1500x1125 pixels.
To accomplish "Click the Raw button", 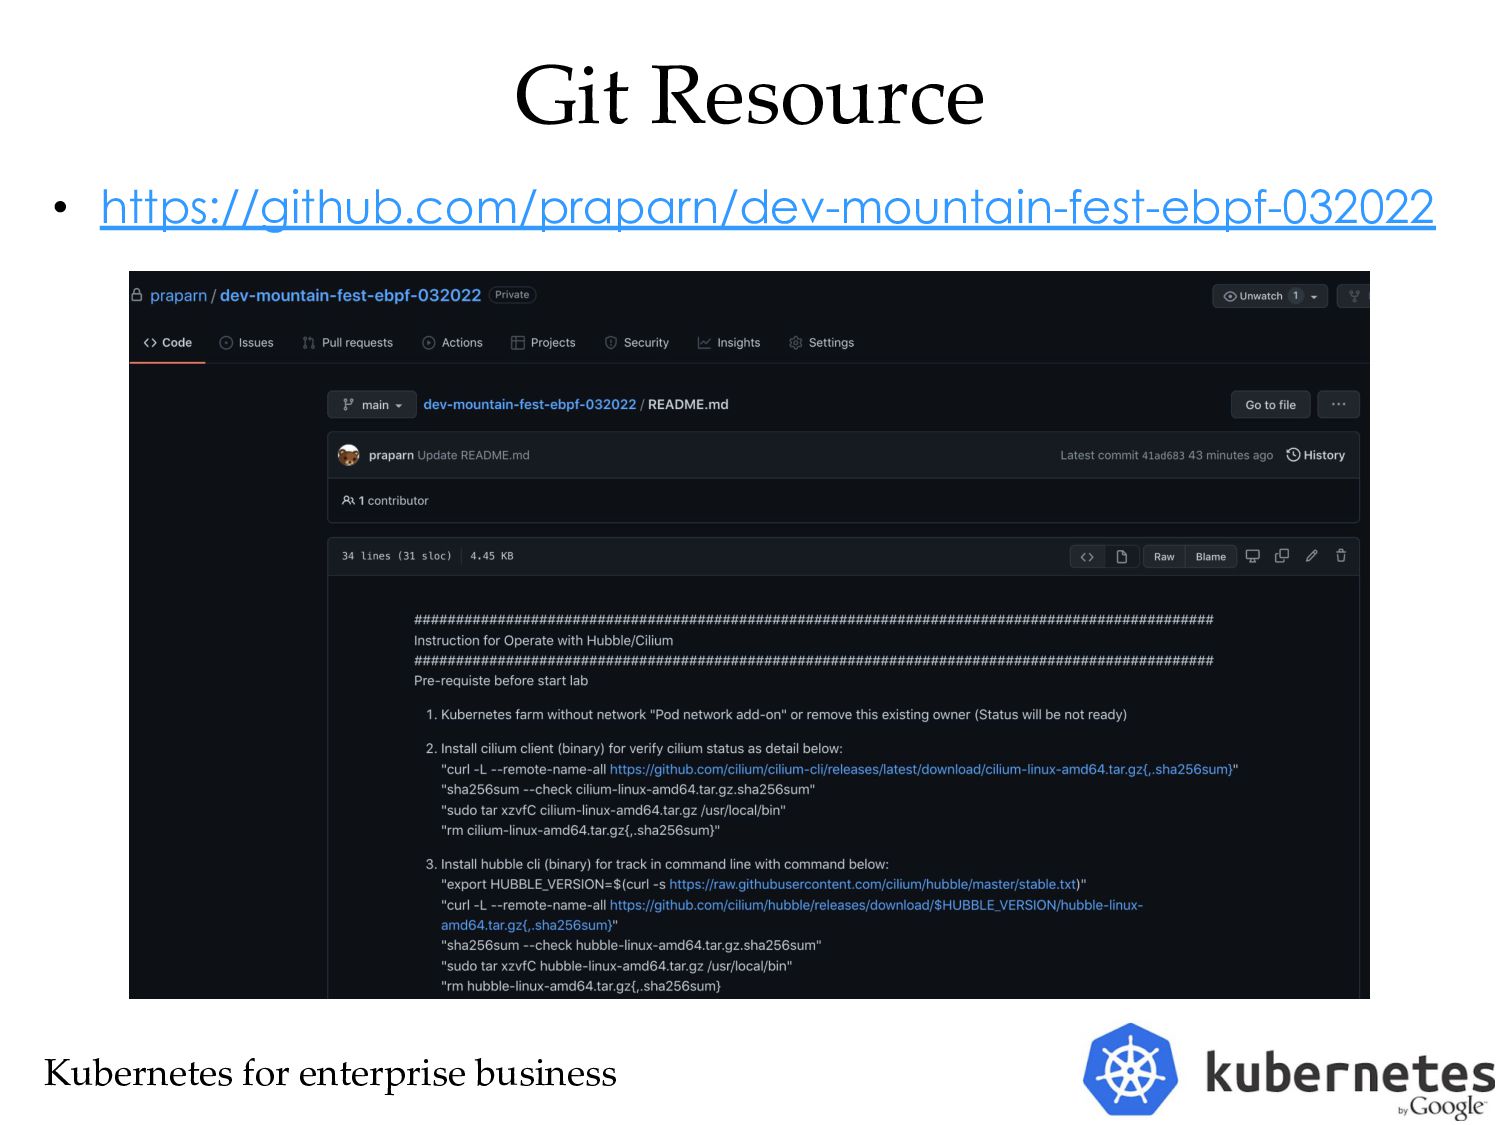I will (1164, 557).
